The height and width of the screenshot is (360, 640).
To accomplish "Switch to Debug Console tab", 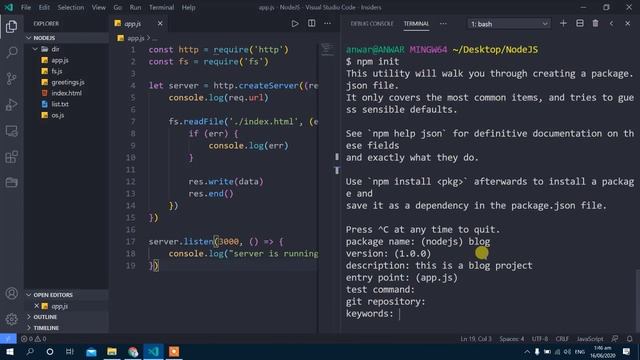I will [x=372, y=24].
